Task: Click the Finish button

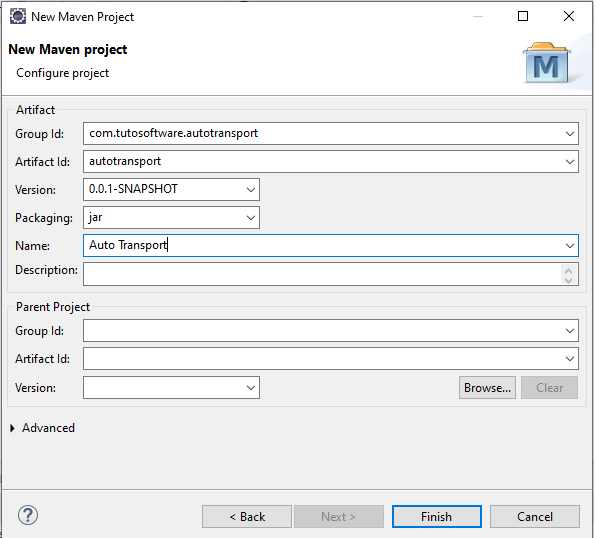Action: pos(437,517)
